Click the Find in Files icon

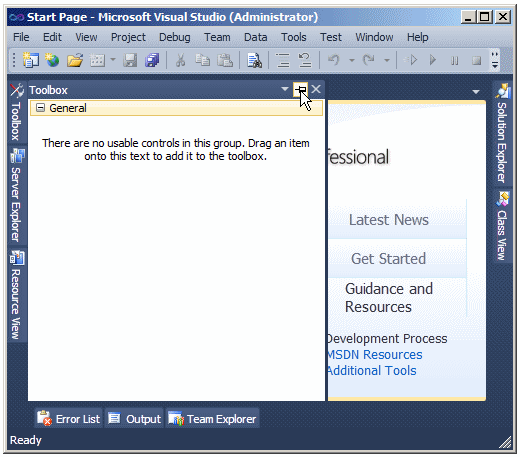point(254,60)
